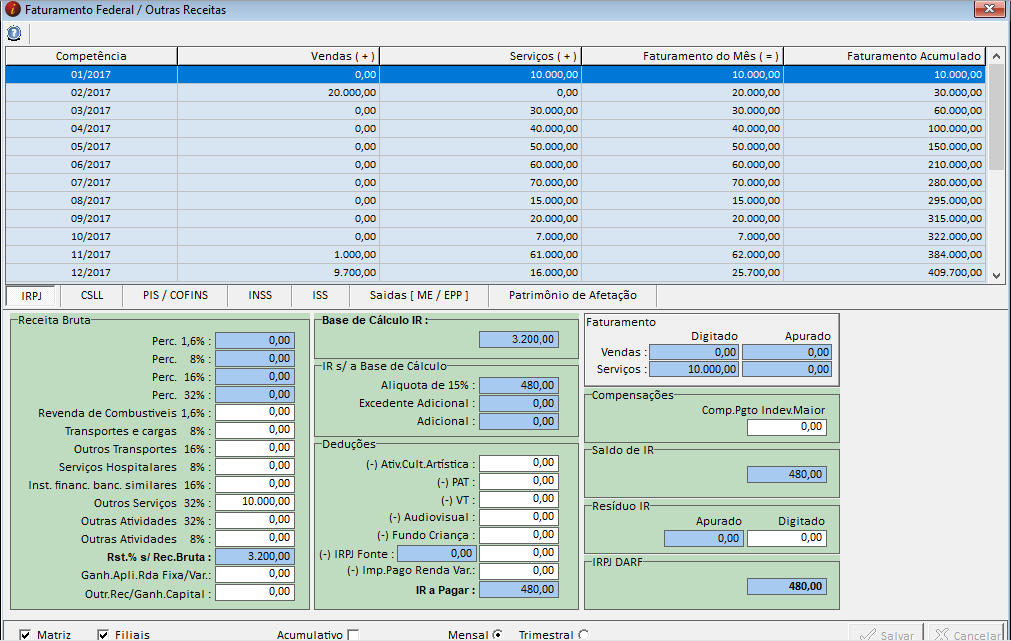Click the PAT deduction field
The height and width of the screenshot is (641, 1011).
(x=519, y=481)
